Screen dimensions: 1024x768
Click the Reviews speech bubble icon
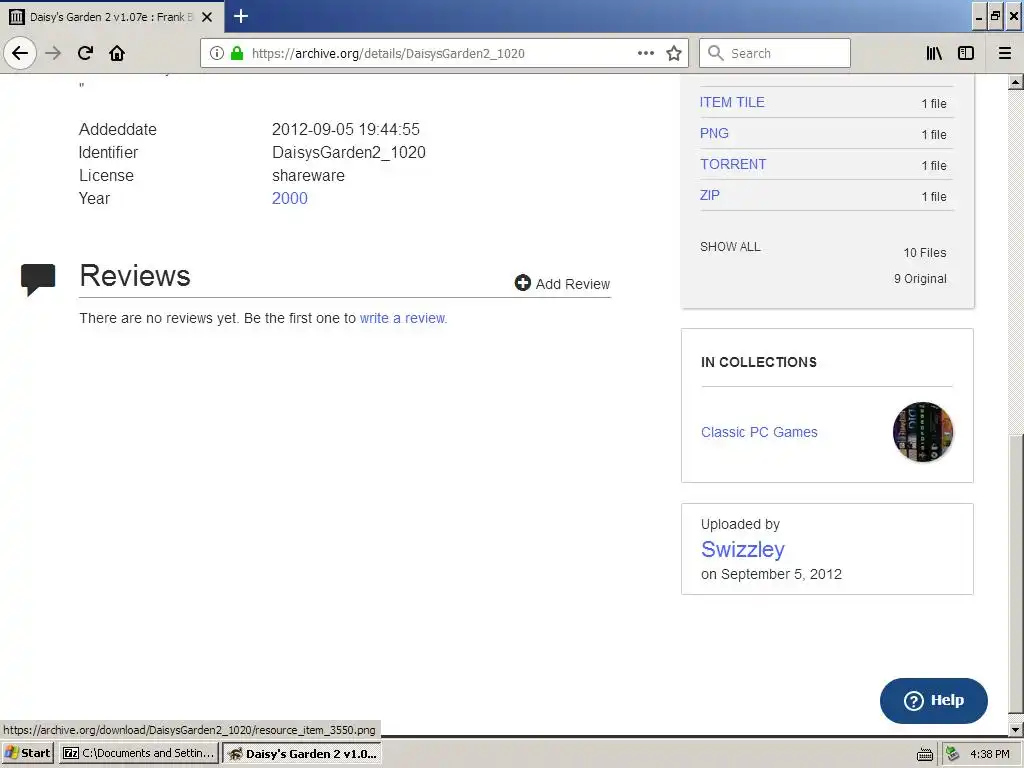coord(38,280)
